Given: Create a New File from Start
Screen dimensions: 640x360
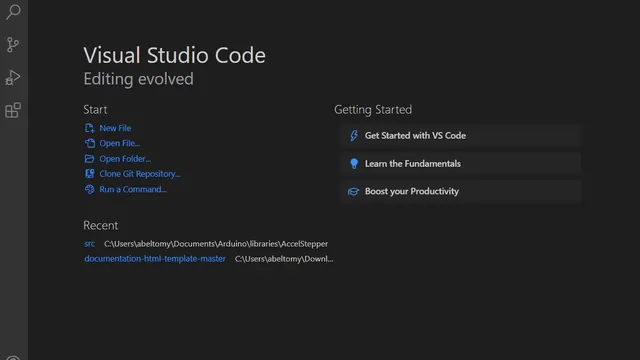Looking at the screenshot, I should [x=115, y=128].
